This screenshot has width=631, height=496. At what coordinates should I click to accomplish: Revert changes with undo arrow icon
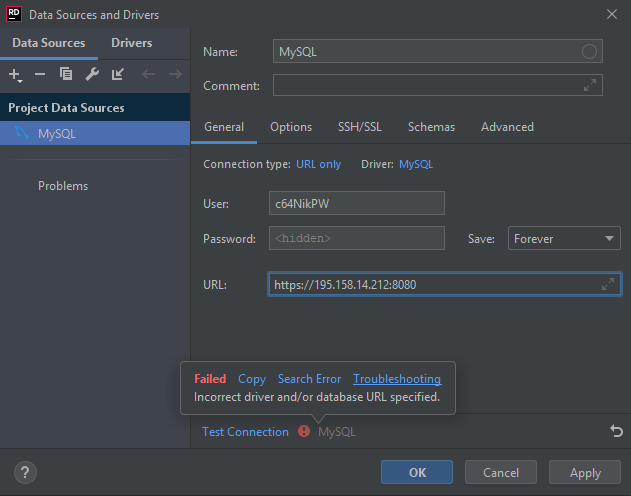[x=616, y=431]
